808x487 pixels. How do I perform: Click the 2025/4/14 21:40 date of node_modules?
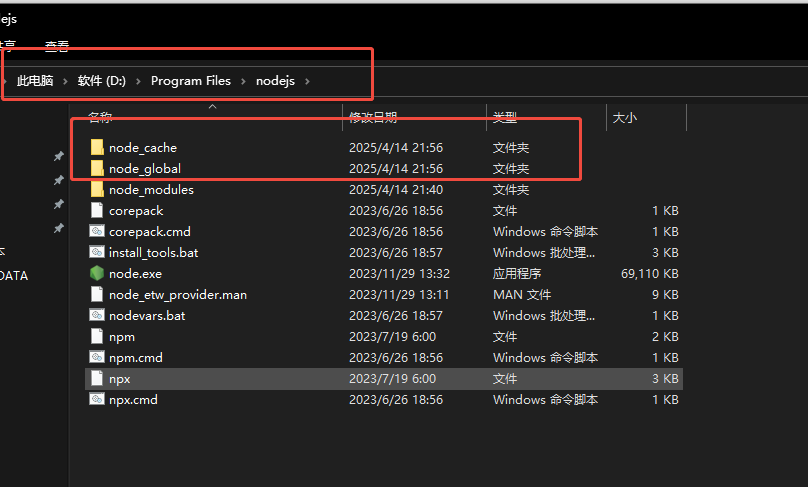396,190
